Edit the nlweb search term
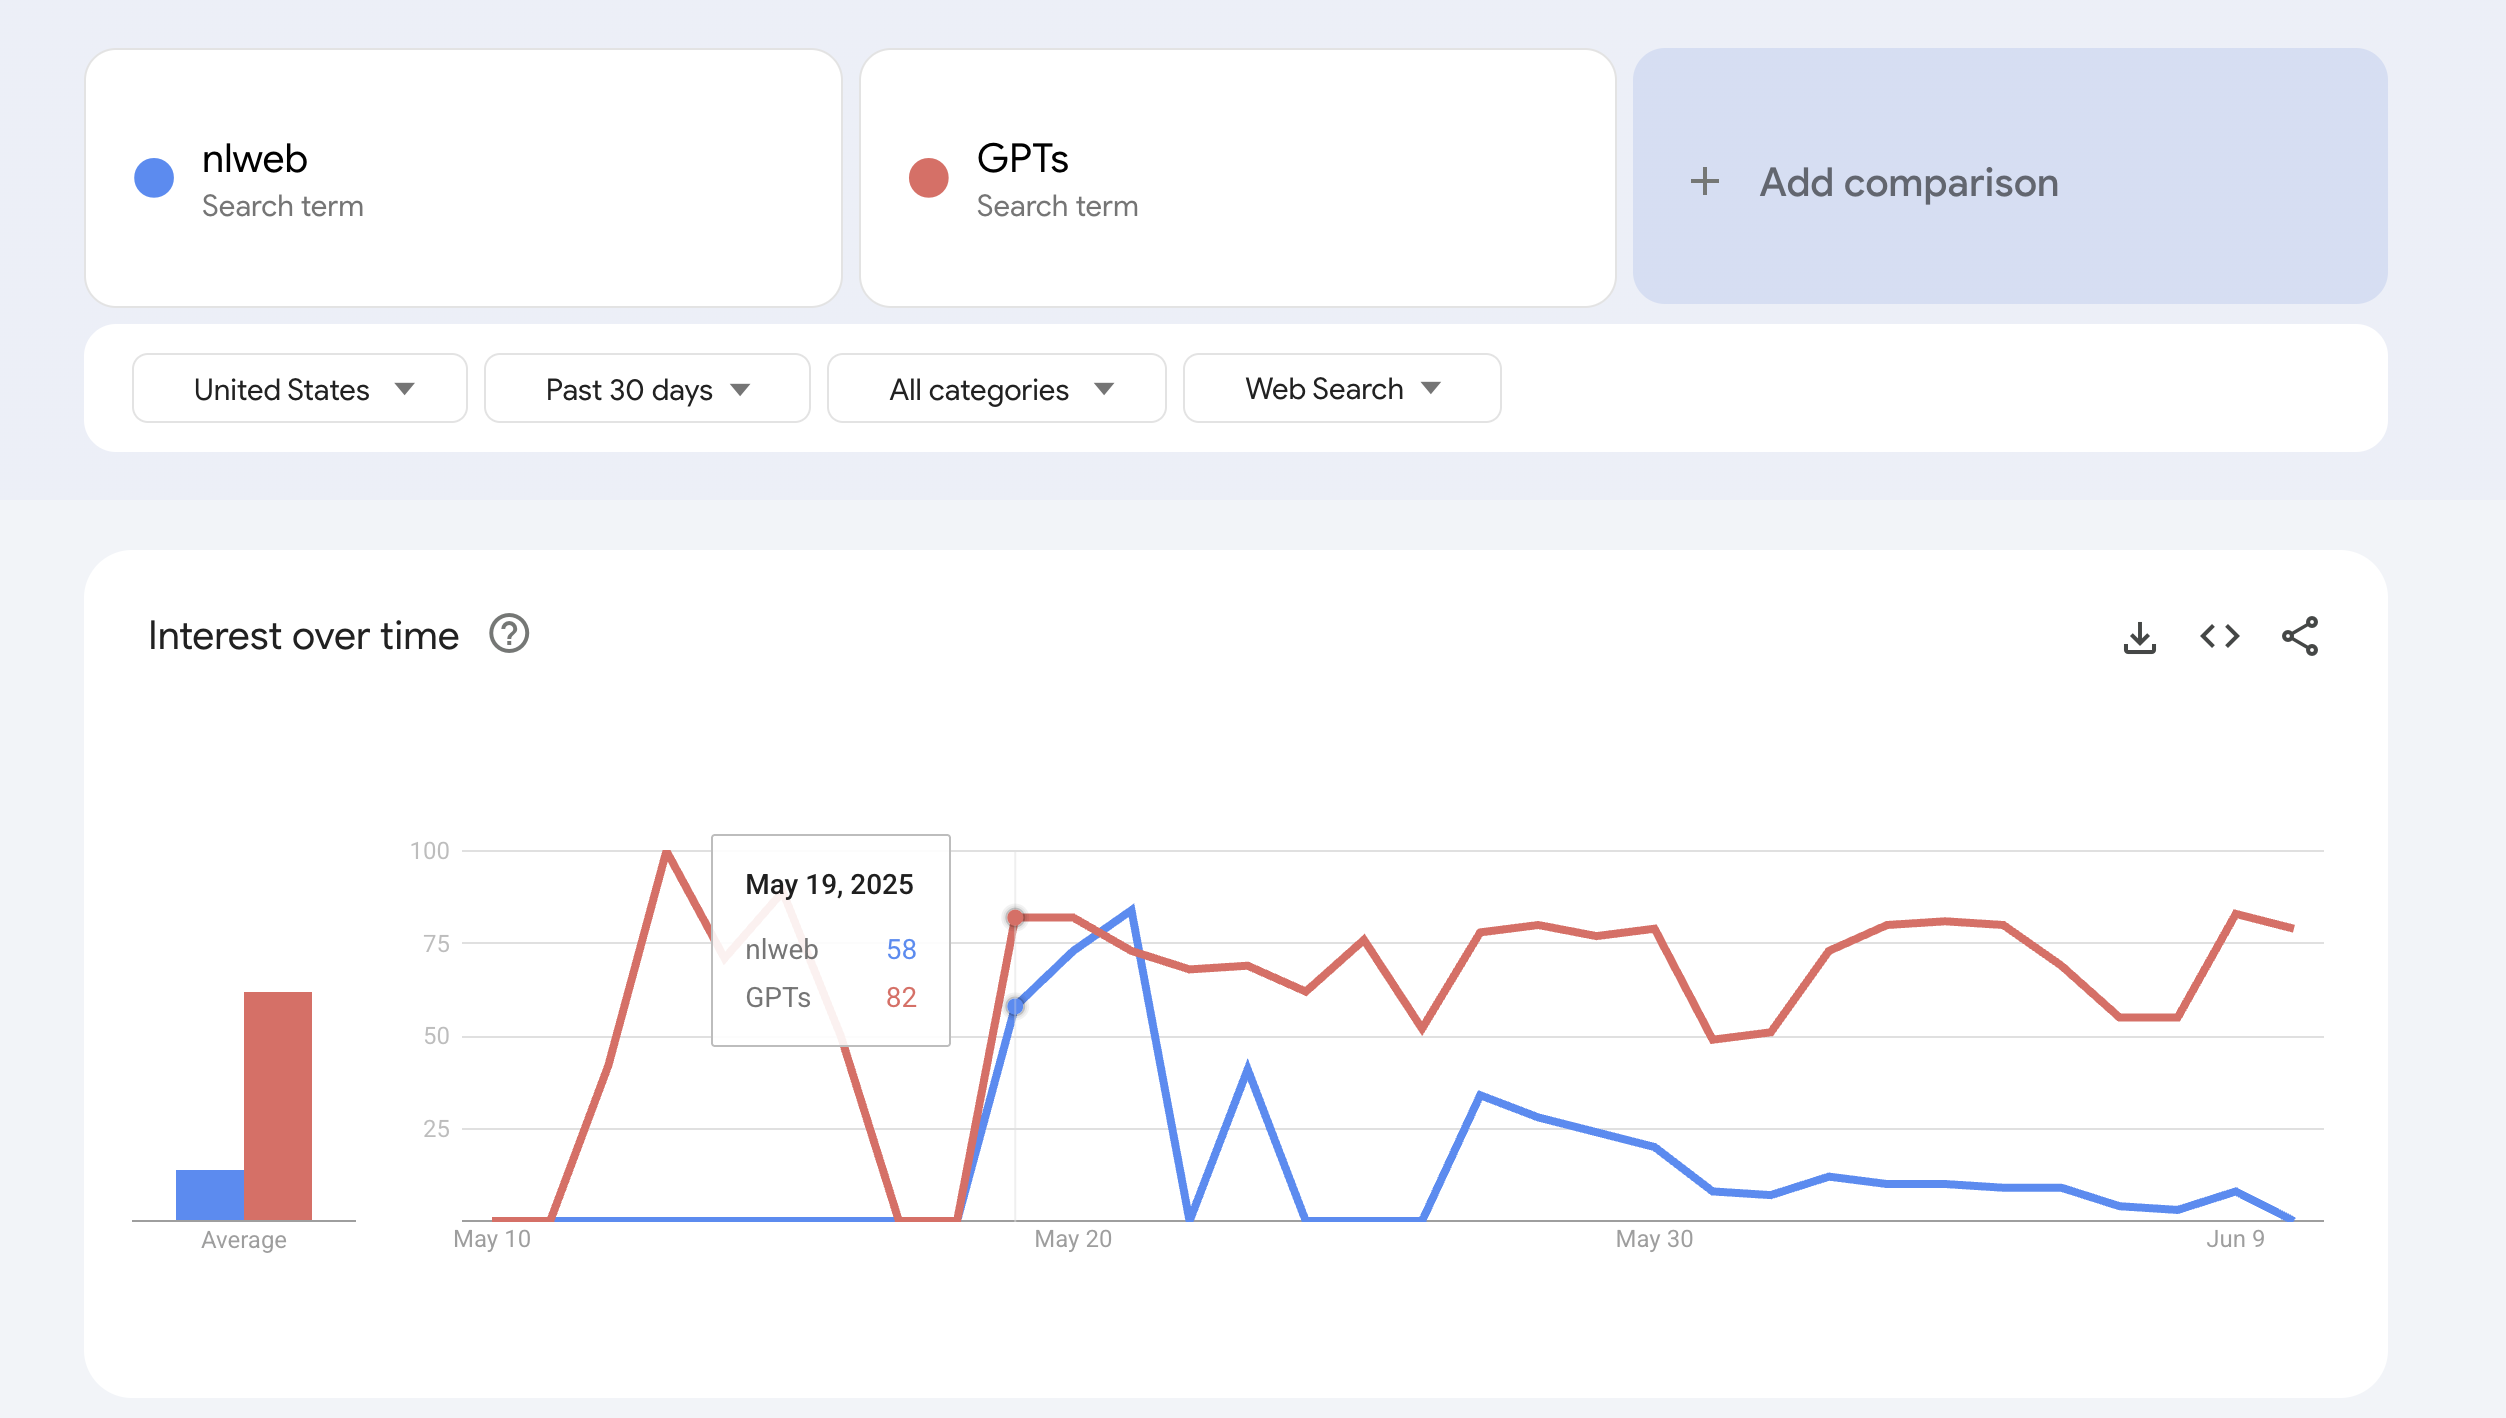 [x=255, y=159]
